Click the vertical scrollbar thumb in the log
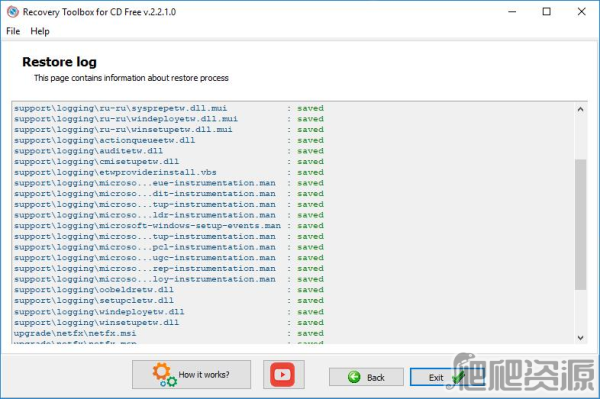The height and width of the screenshot is (399, 600). [x=580, y=224]
